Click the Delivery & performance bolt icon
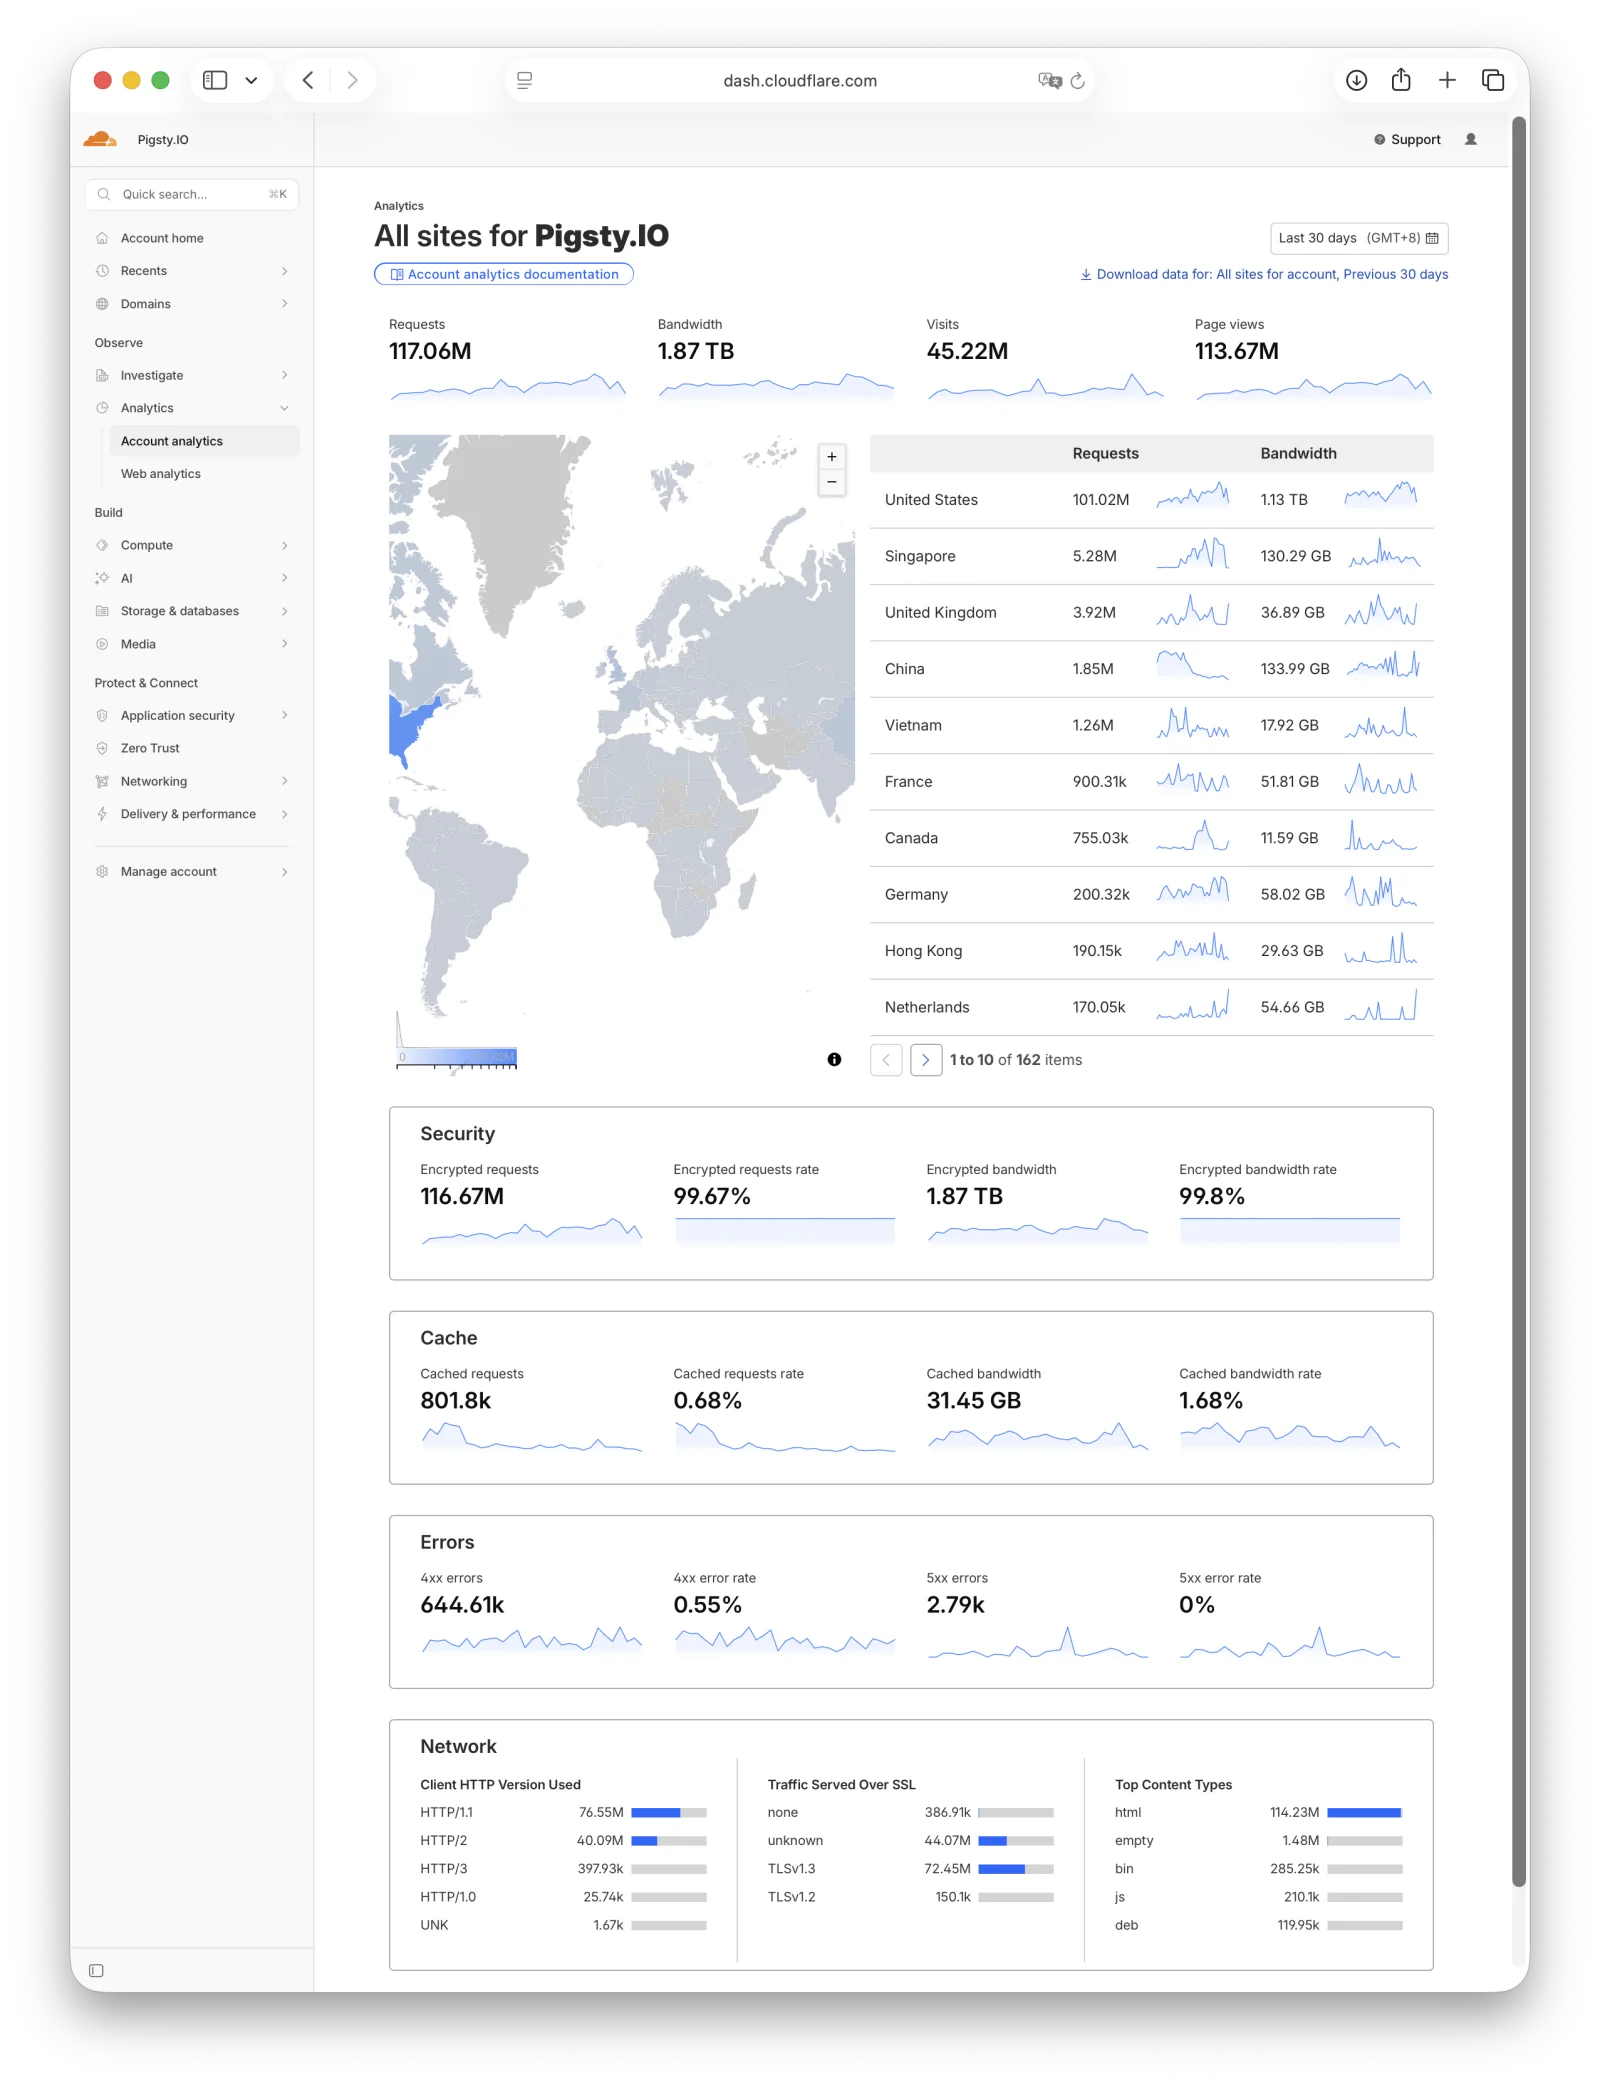 pyautogui.click(x=102, y=814)
